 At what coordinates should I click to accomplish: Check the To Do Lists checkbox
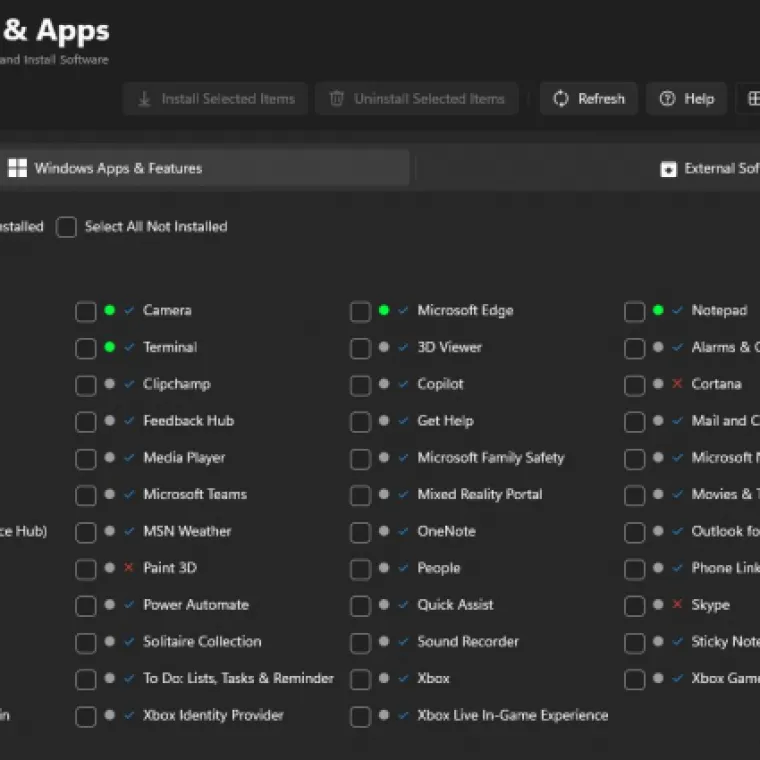click(86, 680)
